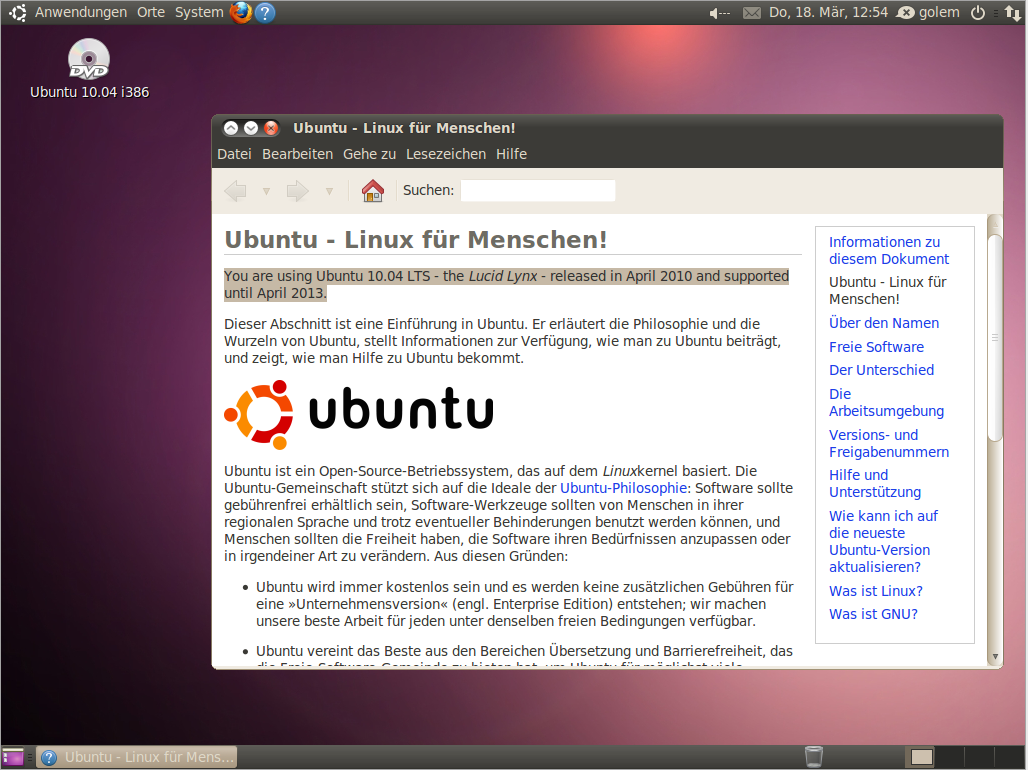Expand the back button history dropdown
This screenshot has height=770, width=1028.
(265, 190)
